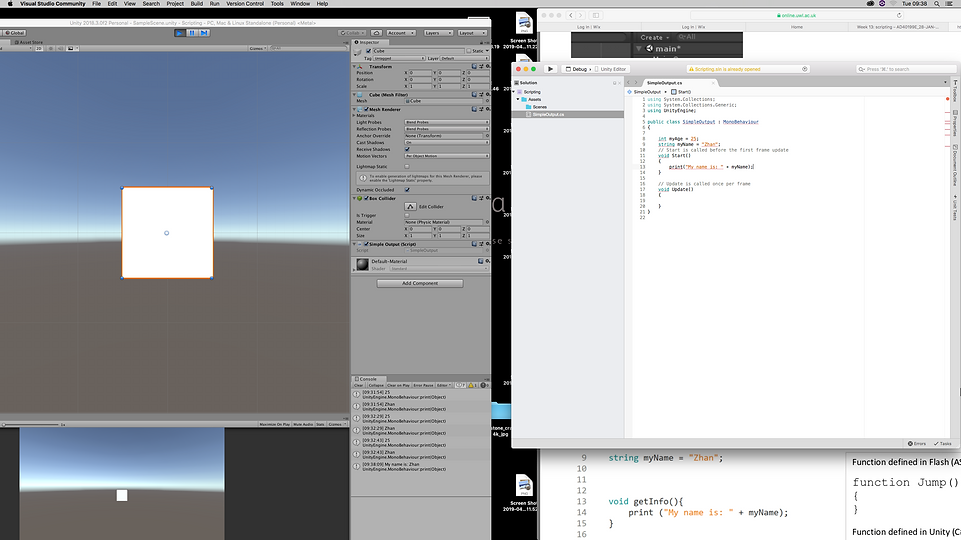Toggle the Cube active checkbox
961x540 pixels.
368,50
